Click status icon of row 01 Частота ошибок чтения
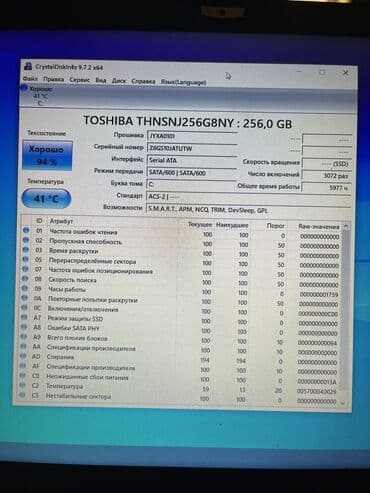The image size is (370, 493). tap(26, 230)
